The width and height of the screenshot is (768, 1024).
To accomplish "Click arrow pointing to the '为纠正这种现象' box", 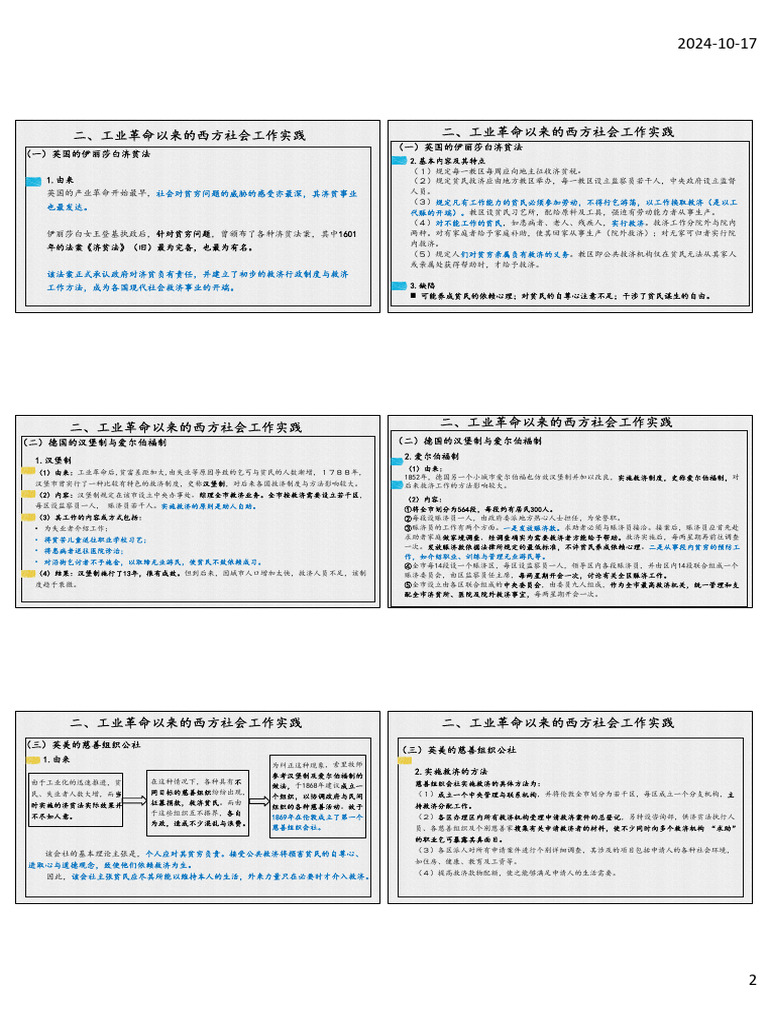I will point(259,800).
